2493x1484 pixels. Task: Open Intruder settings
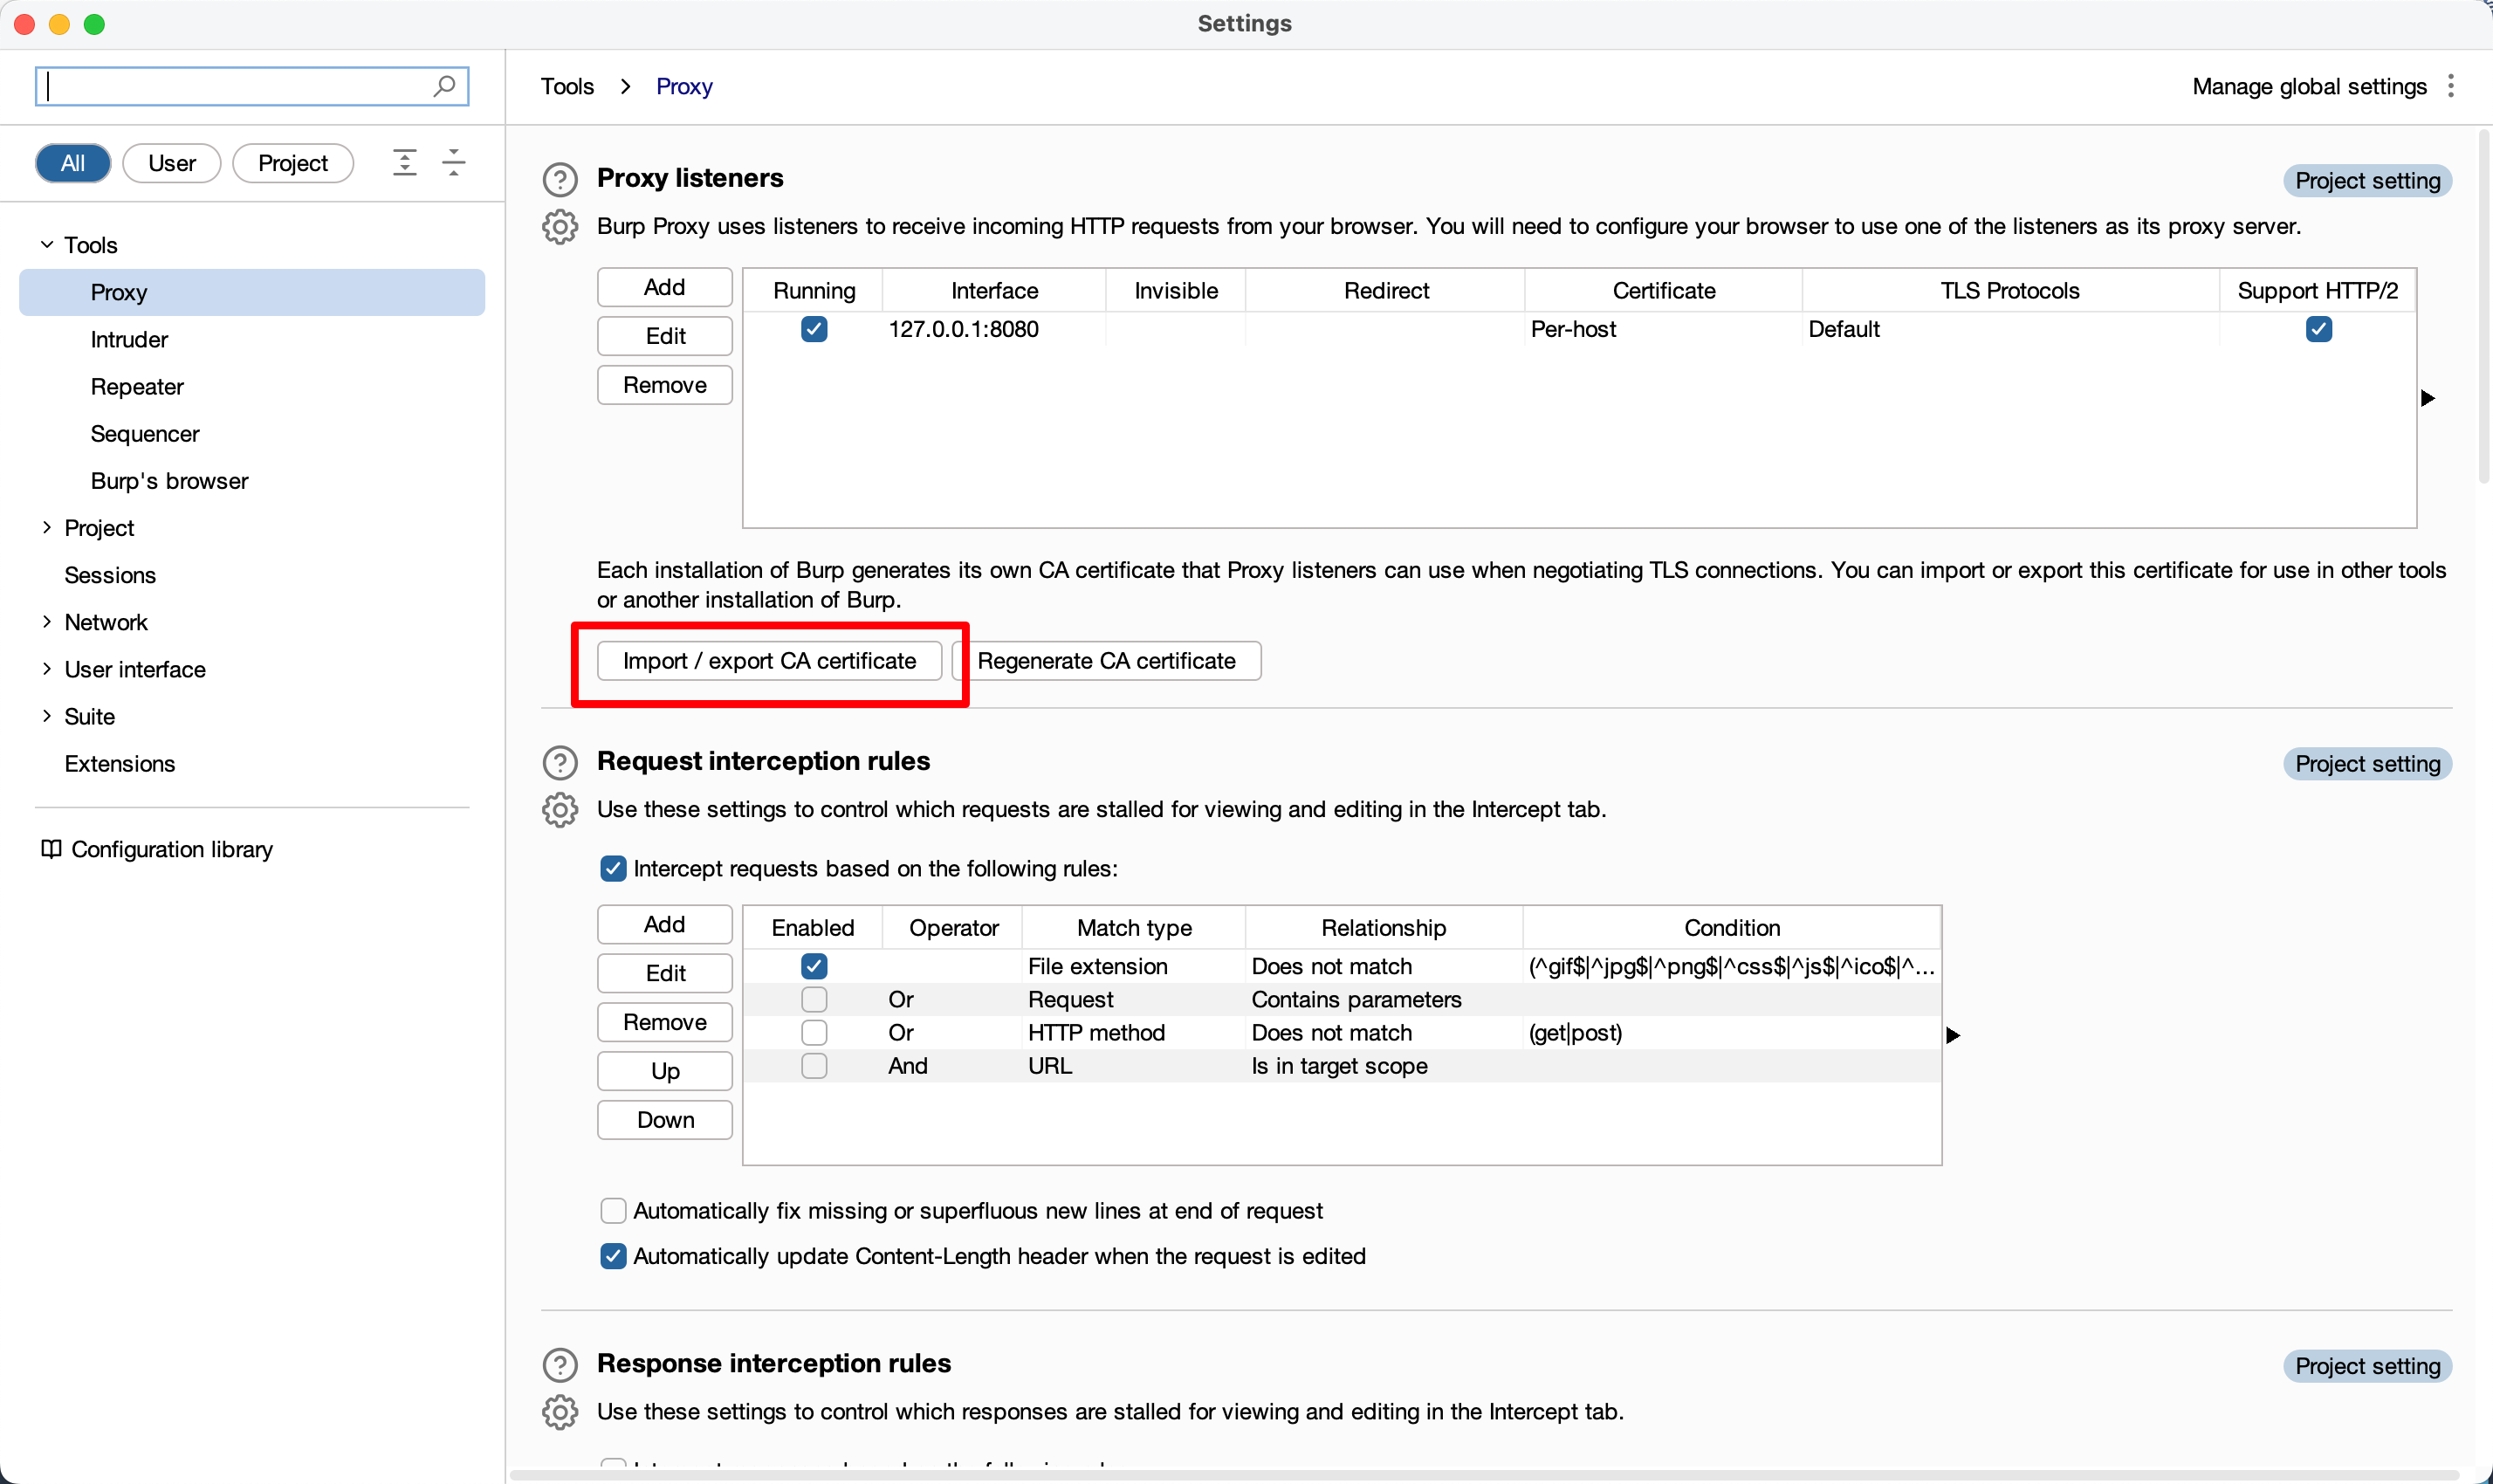click(129, 339)
